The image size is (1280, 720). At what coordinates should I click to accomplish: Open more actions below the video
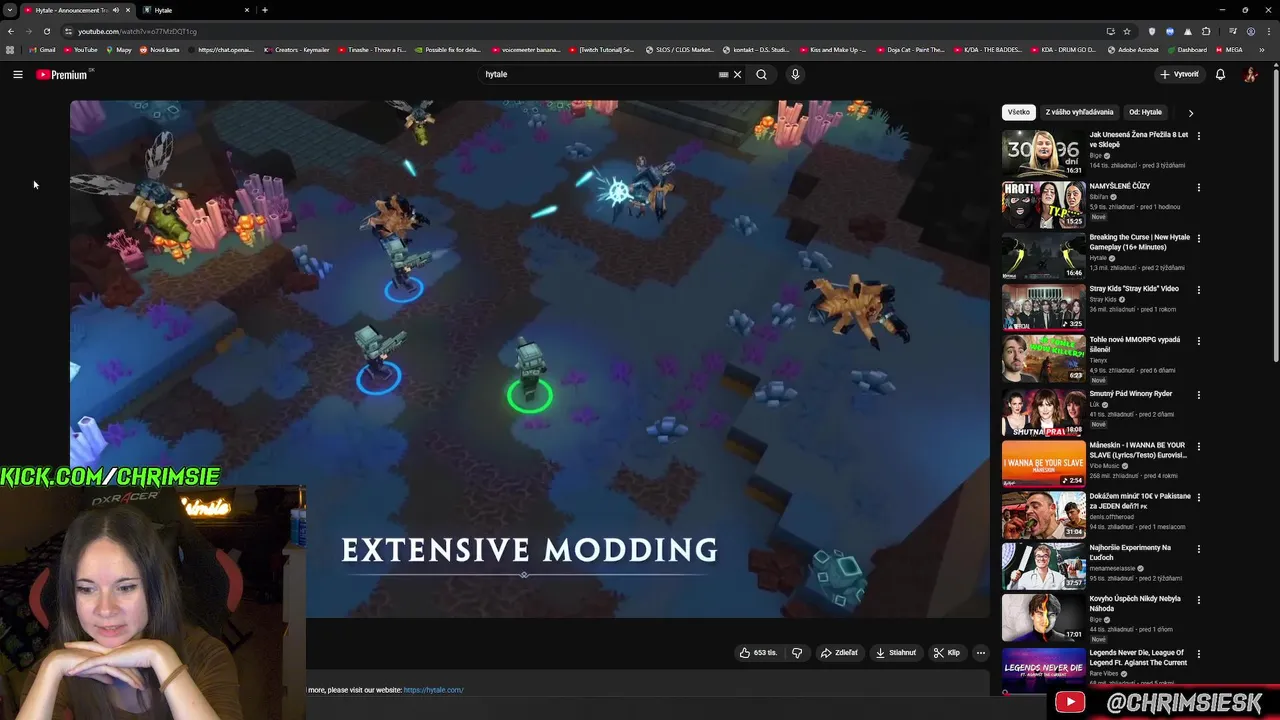click(981, 653)
